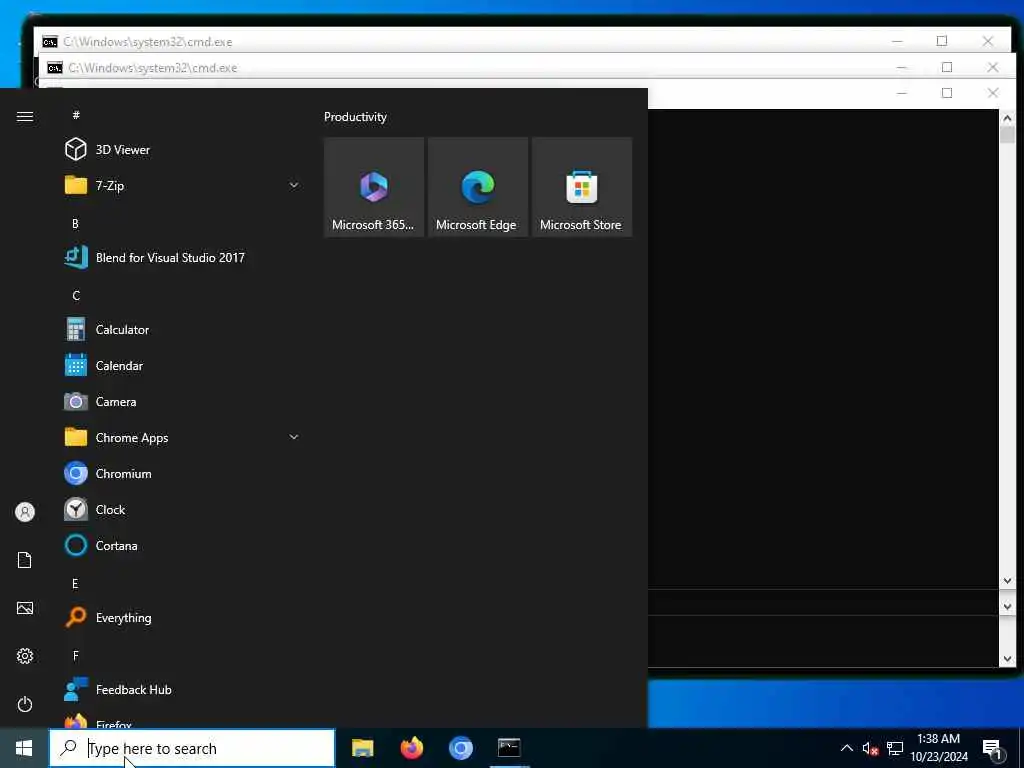Screen dimensions: 1024x768
Task: Launch Blend for Visual Studio 2017
Action: pyautogui.click(x=183, y=257)
